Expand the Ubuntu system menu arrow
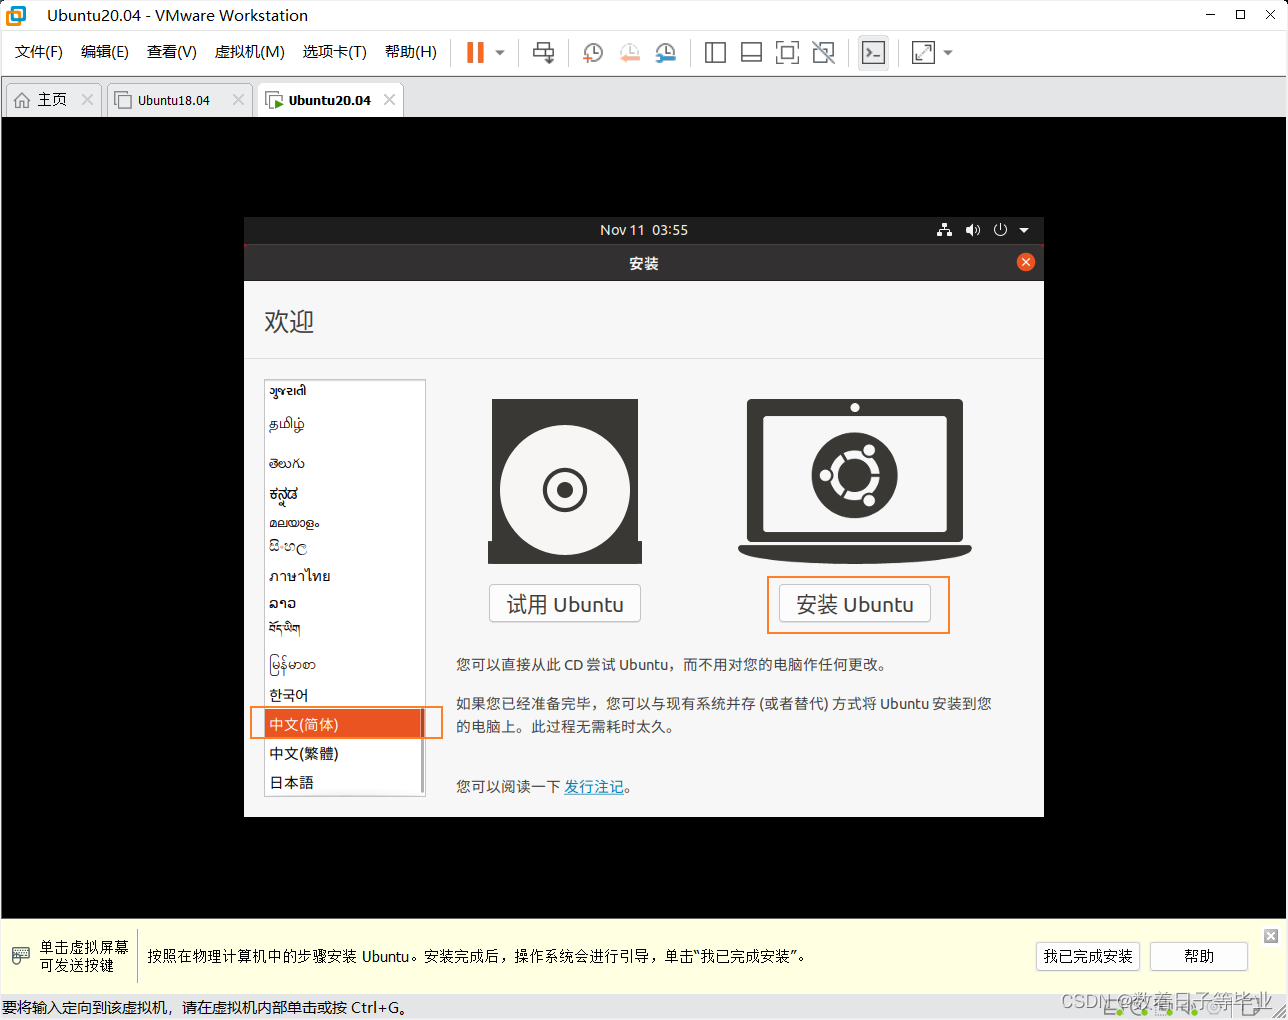Screen dimensions: 1288x1020 1024,230
